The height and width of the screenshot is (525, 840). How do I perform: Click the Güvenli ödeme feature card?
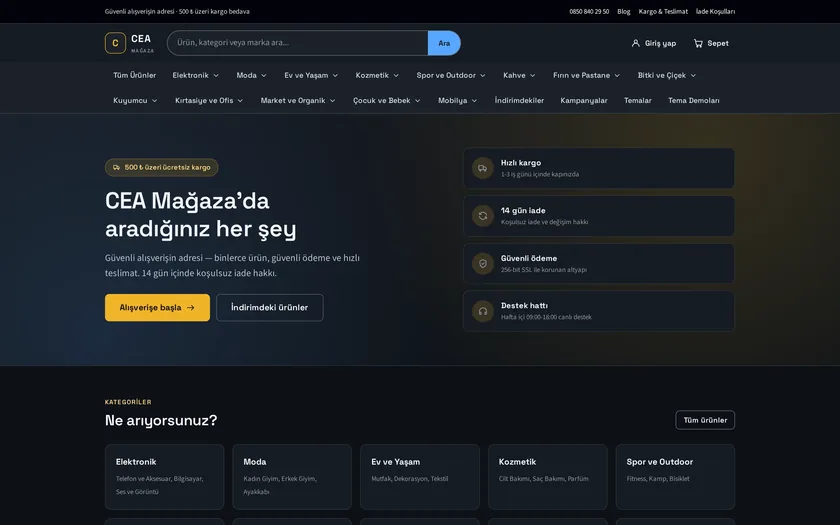coord(598,264)
